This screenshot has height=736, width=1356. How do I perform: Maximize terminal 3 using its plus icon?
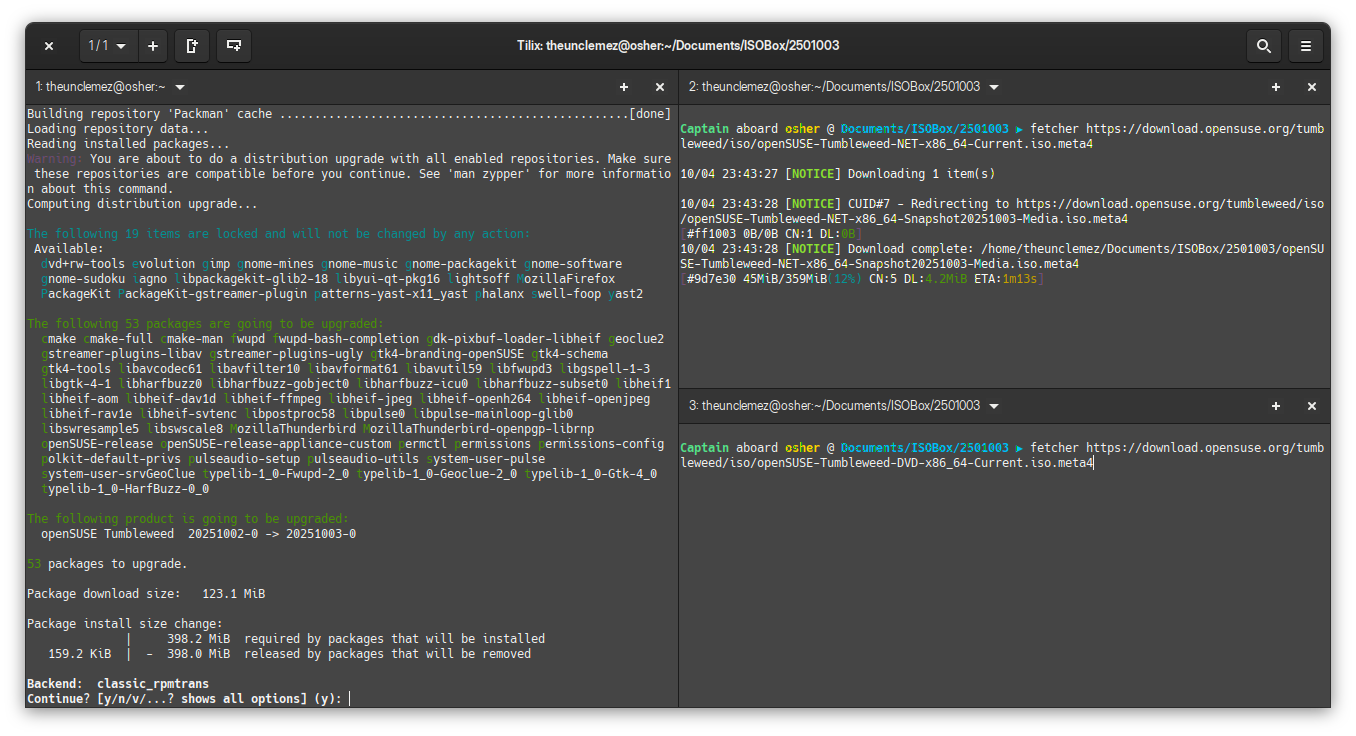pyautogui.click(x=1276, y=406)
